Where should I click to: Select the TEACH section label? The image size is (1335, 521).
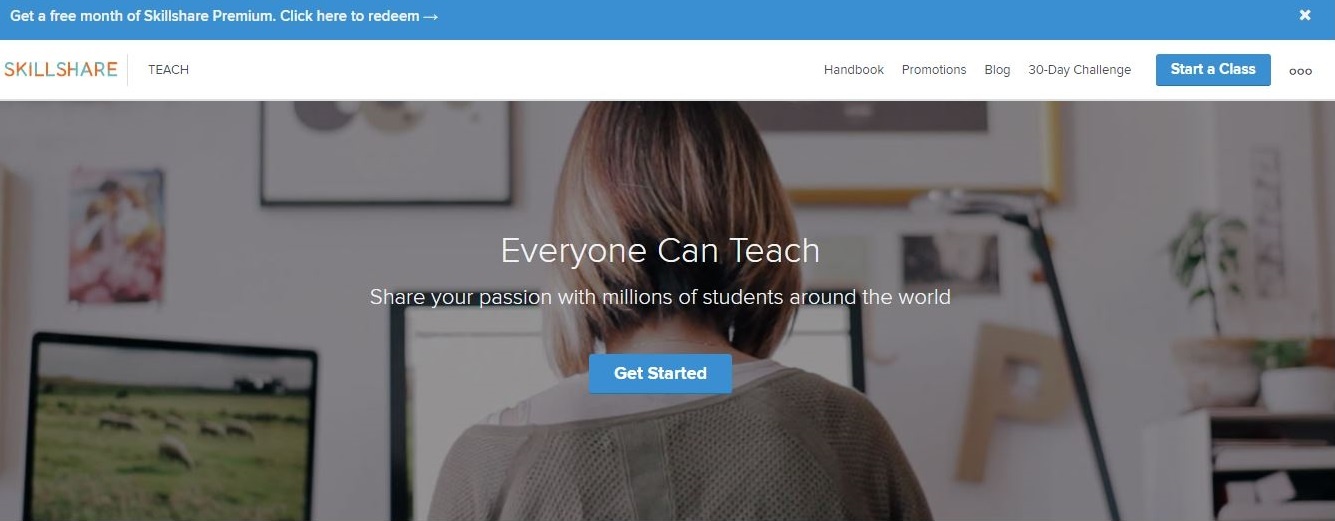[168, 70]
